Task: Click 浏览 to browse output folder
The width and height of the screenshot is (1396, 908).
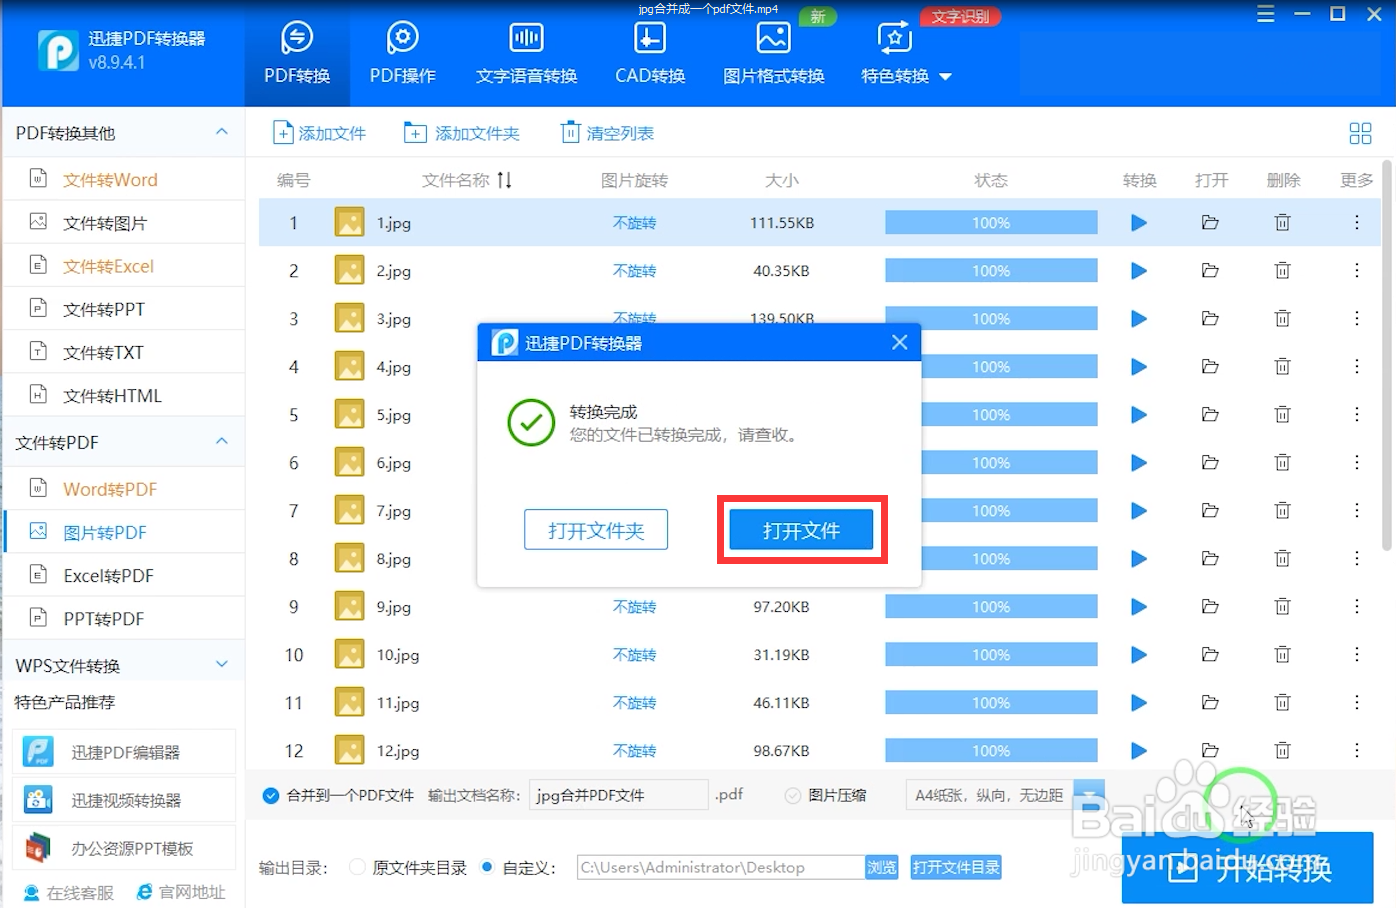Action: (x=882, y=867)
